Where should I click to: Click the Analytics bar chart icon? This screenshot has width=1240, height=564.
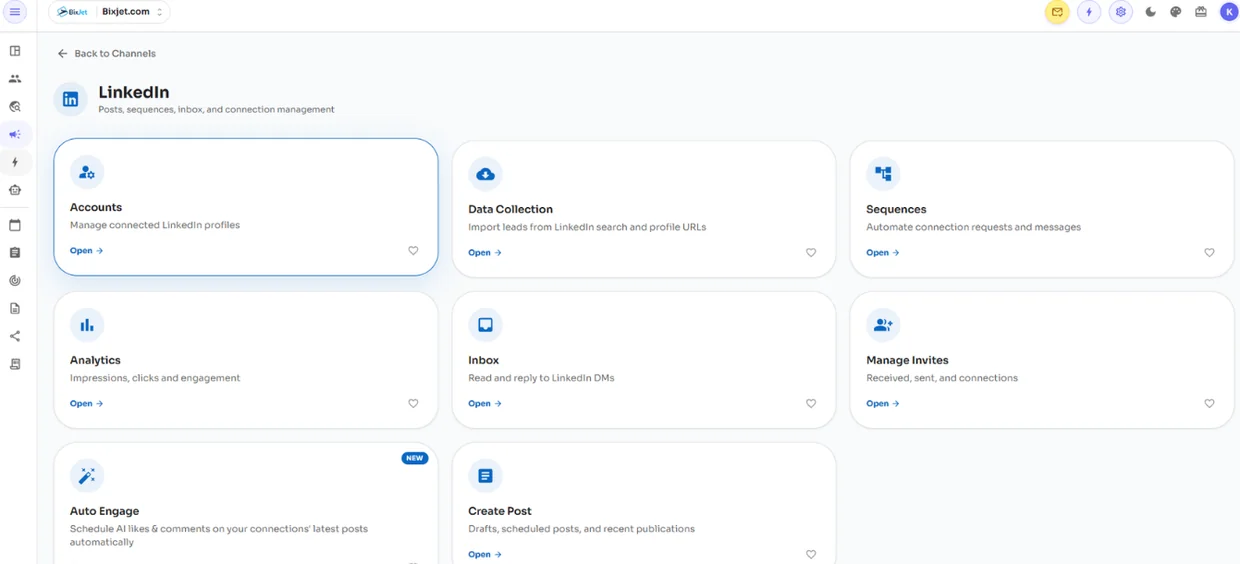tap(87, 325)
